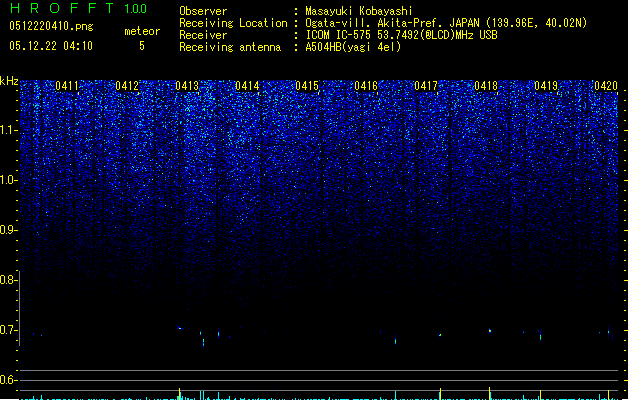Select the filename 0512220410.png

51,26
